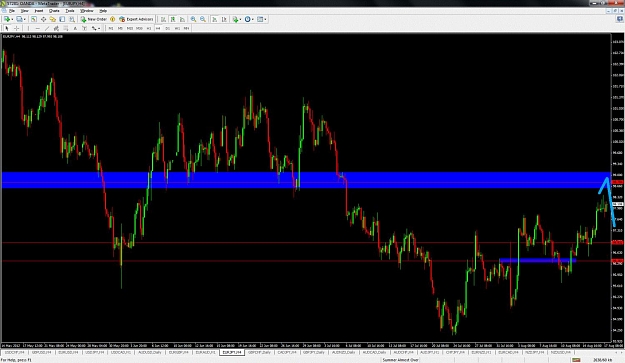Select the Text drawing tool
The image size is (625, 363).
click(x=75, y=28)
